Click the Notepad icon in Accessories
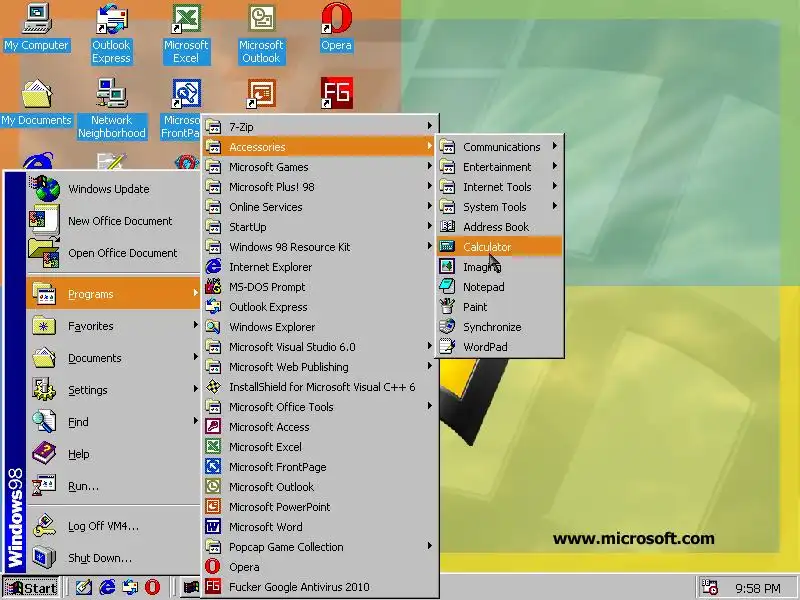800x600 pixels. pos(447,286)
